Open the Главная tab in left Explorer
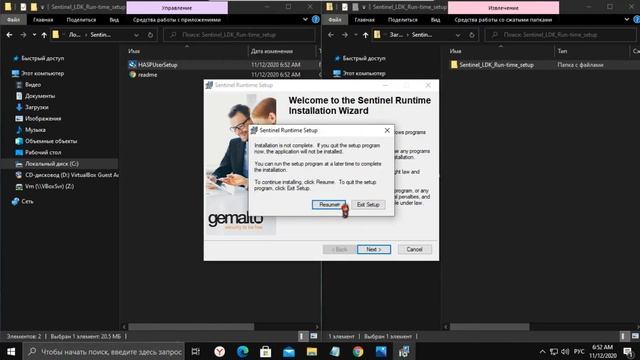 [x=43, y=20]
